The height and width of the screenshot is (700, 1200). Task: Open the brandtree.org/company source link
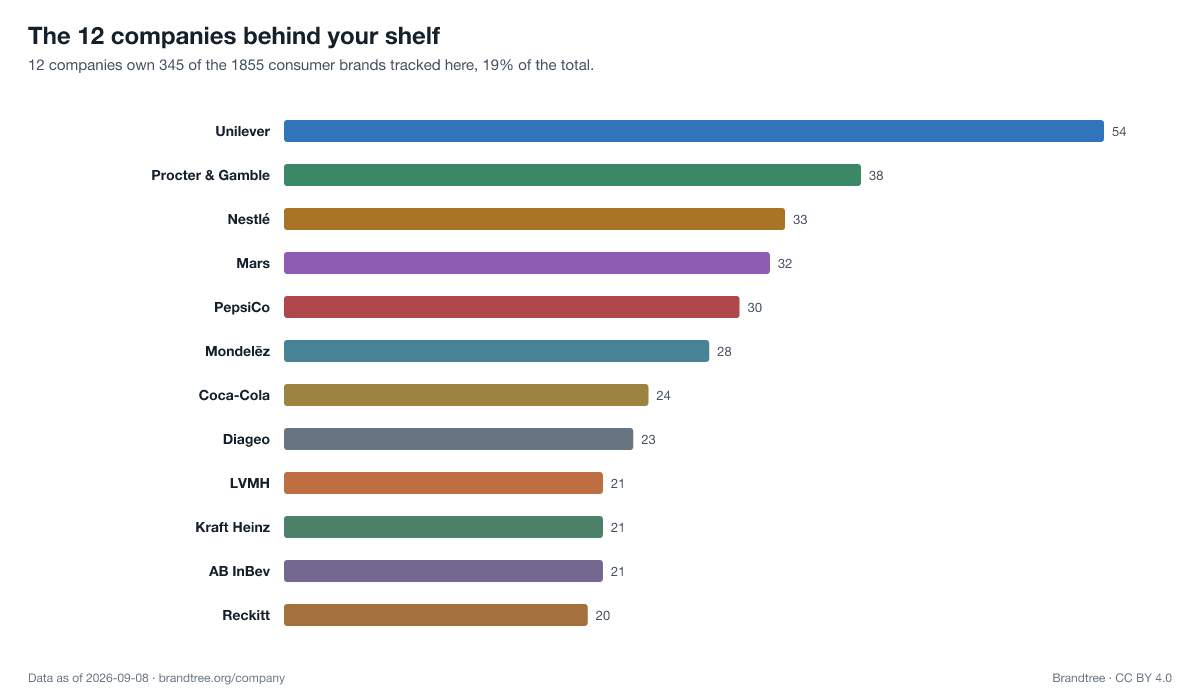(x=222, y=678)
